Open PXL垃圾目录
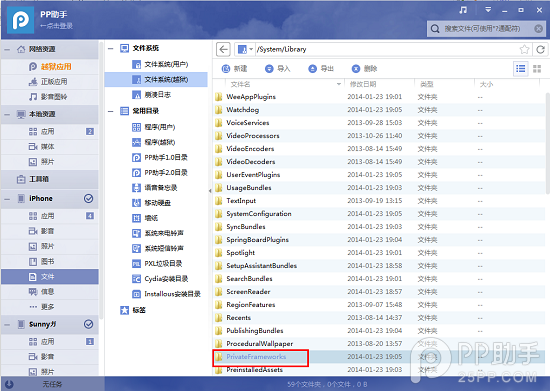 point(157,264)
